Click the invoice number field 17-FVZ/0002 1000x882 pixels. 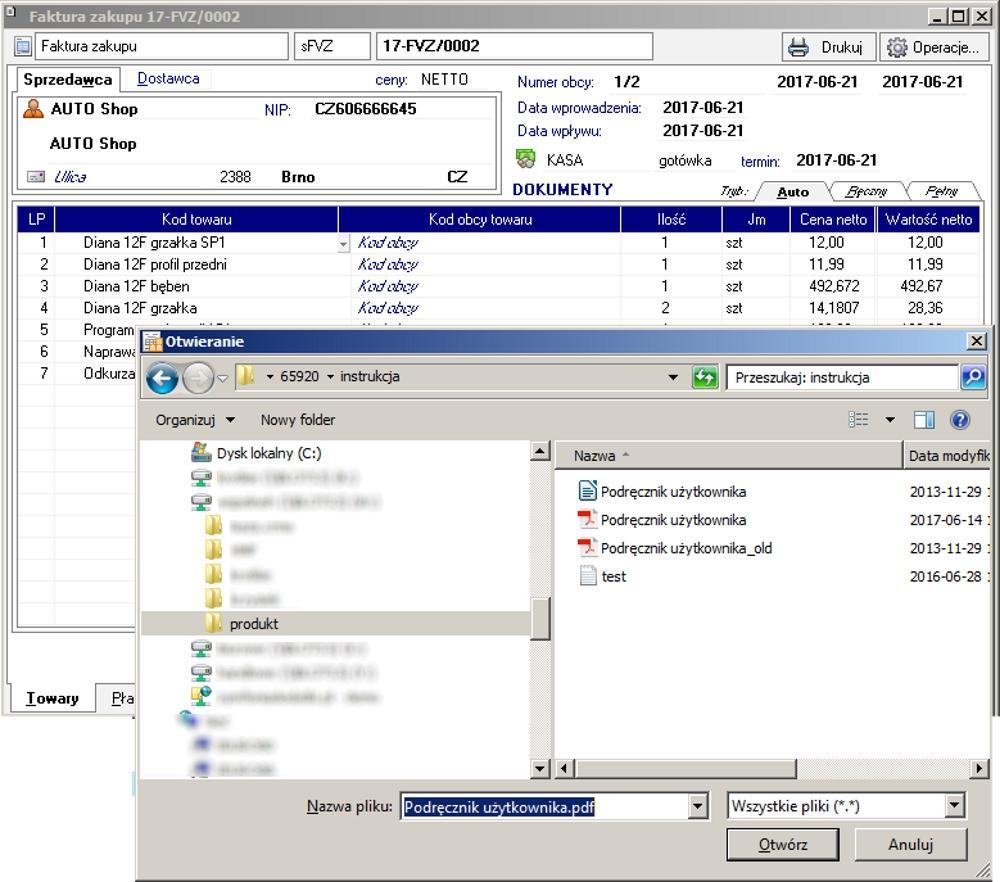click(x=514, y=46)
